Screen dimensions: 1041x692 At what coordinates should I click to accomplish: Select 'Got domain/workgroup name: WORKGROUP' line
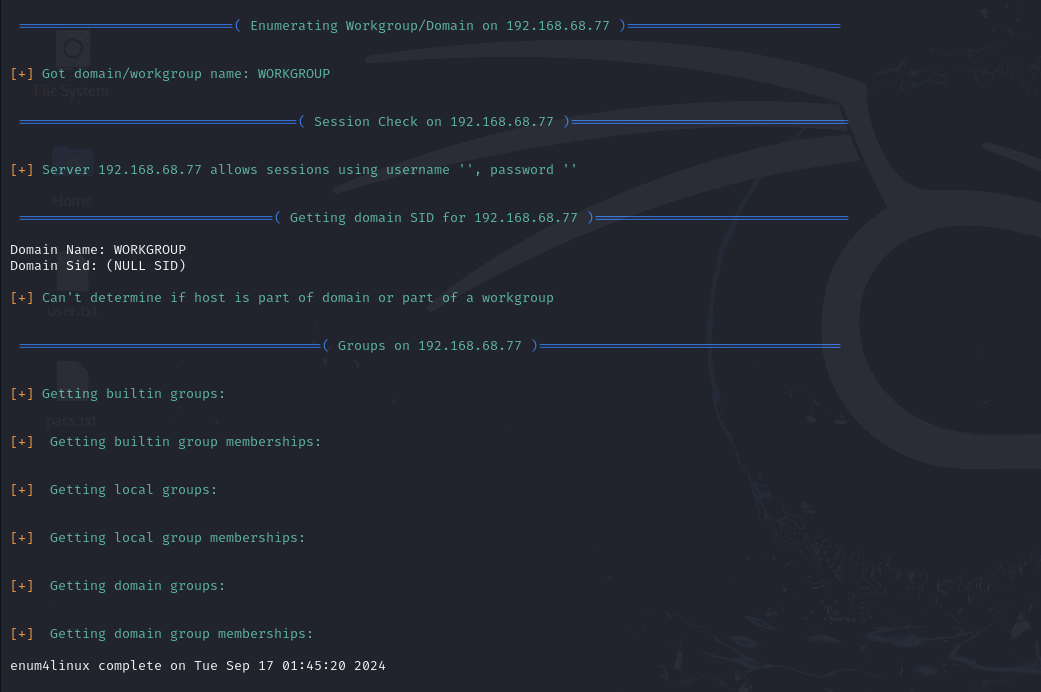point(170,74)
